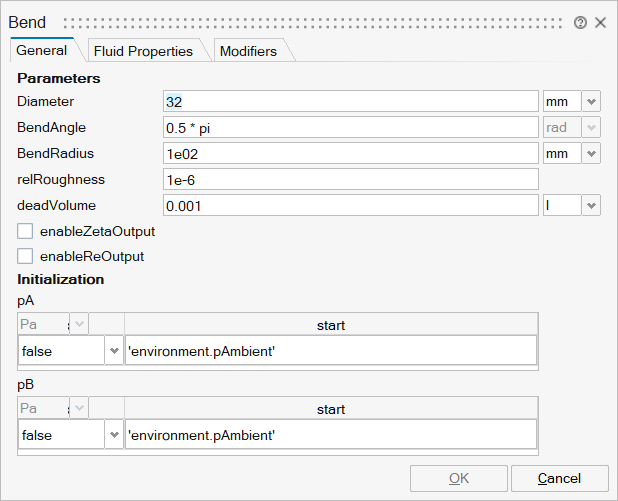Toggle the enableReOutput checkbox
618x501 pixels.
click(x=26, y=256)
